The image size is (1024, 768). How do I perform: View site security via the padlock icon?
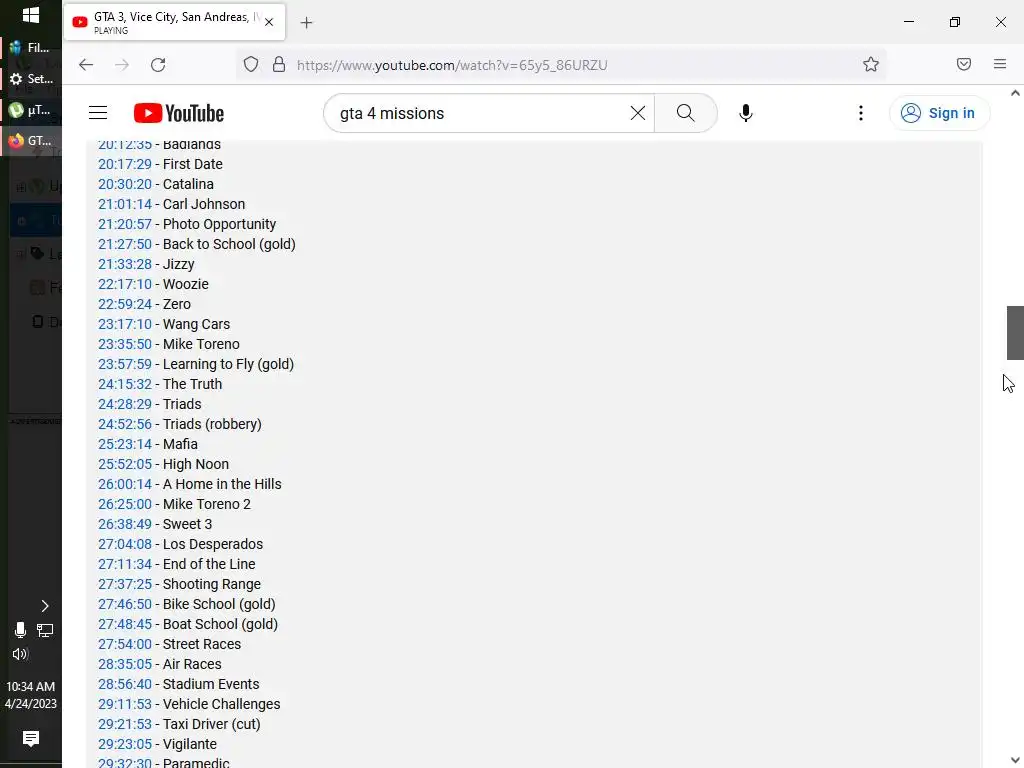[279, 65]
